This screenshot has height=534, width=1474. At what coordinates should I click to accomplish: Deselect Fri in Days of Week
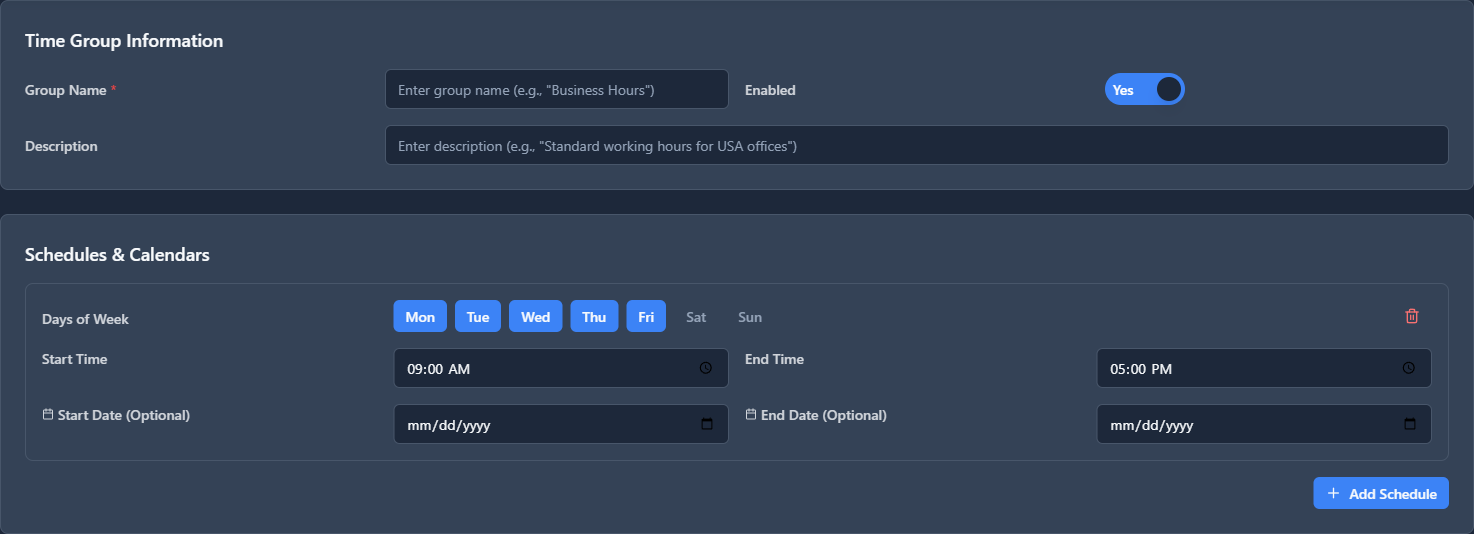coord(646,317)
